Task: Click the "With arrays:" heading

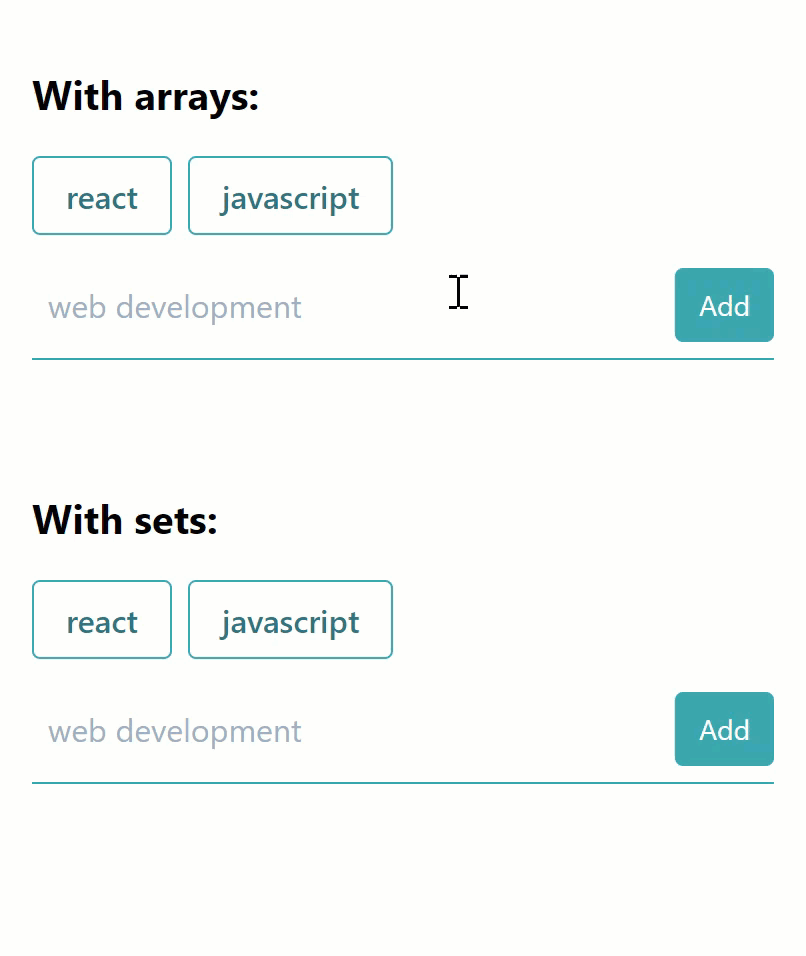Action: pyautogui.click(x=146, y=96)
